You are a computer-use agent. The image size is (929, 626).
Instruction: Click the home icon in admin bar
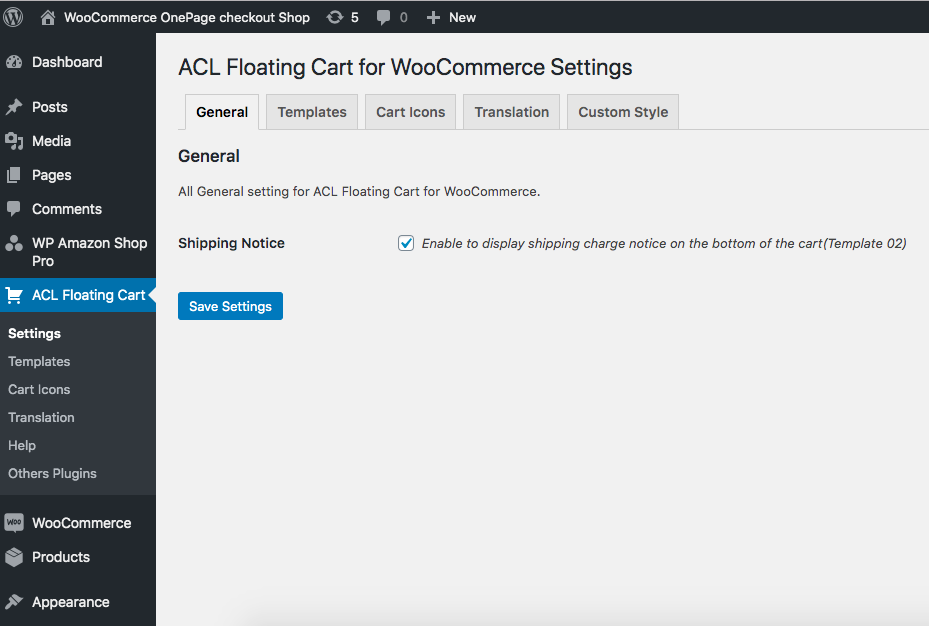(47, 18)
